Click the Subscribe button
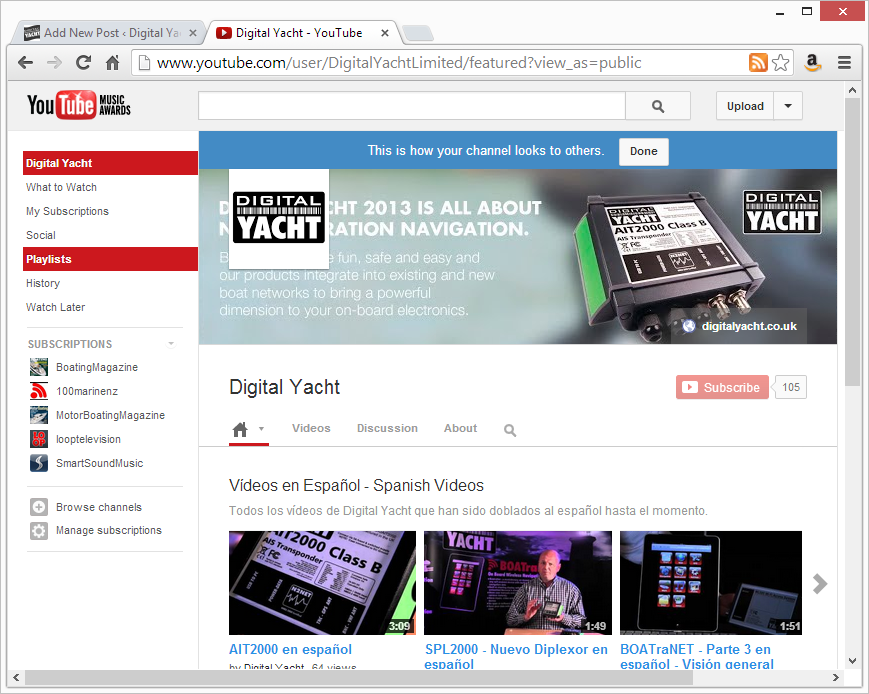Screen dimensions: 869x694 (722, 387)
